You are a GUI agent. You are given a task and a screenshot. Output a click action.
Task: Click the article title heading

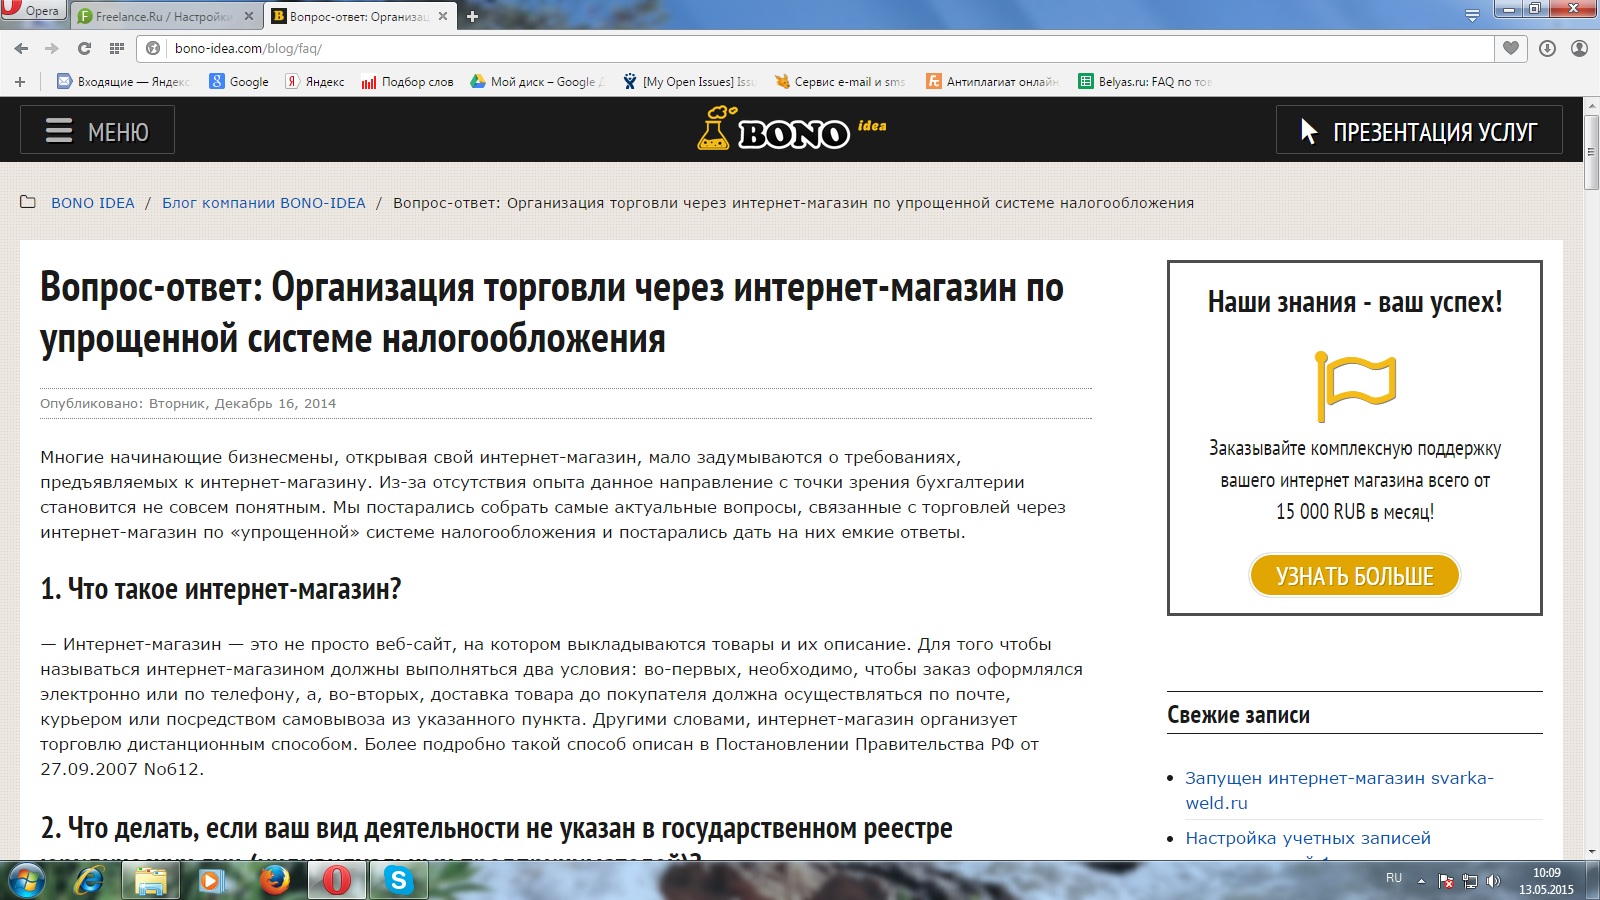pyautogui.click(x=552, y=313)
